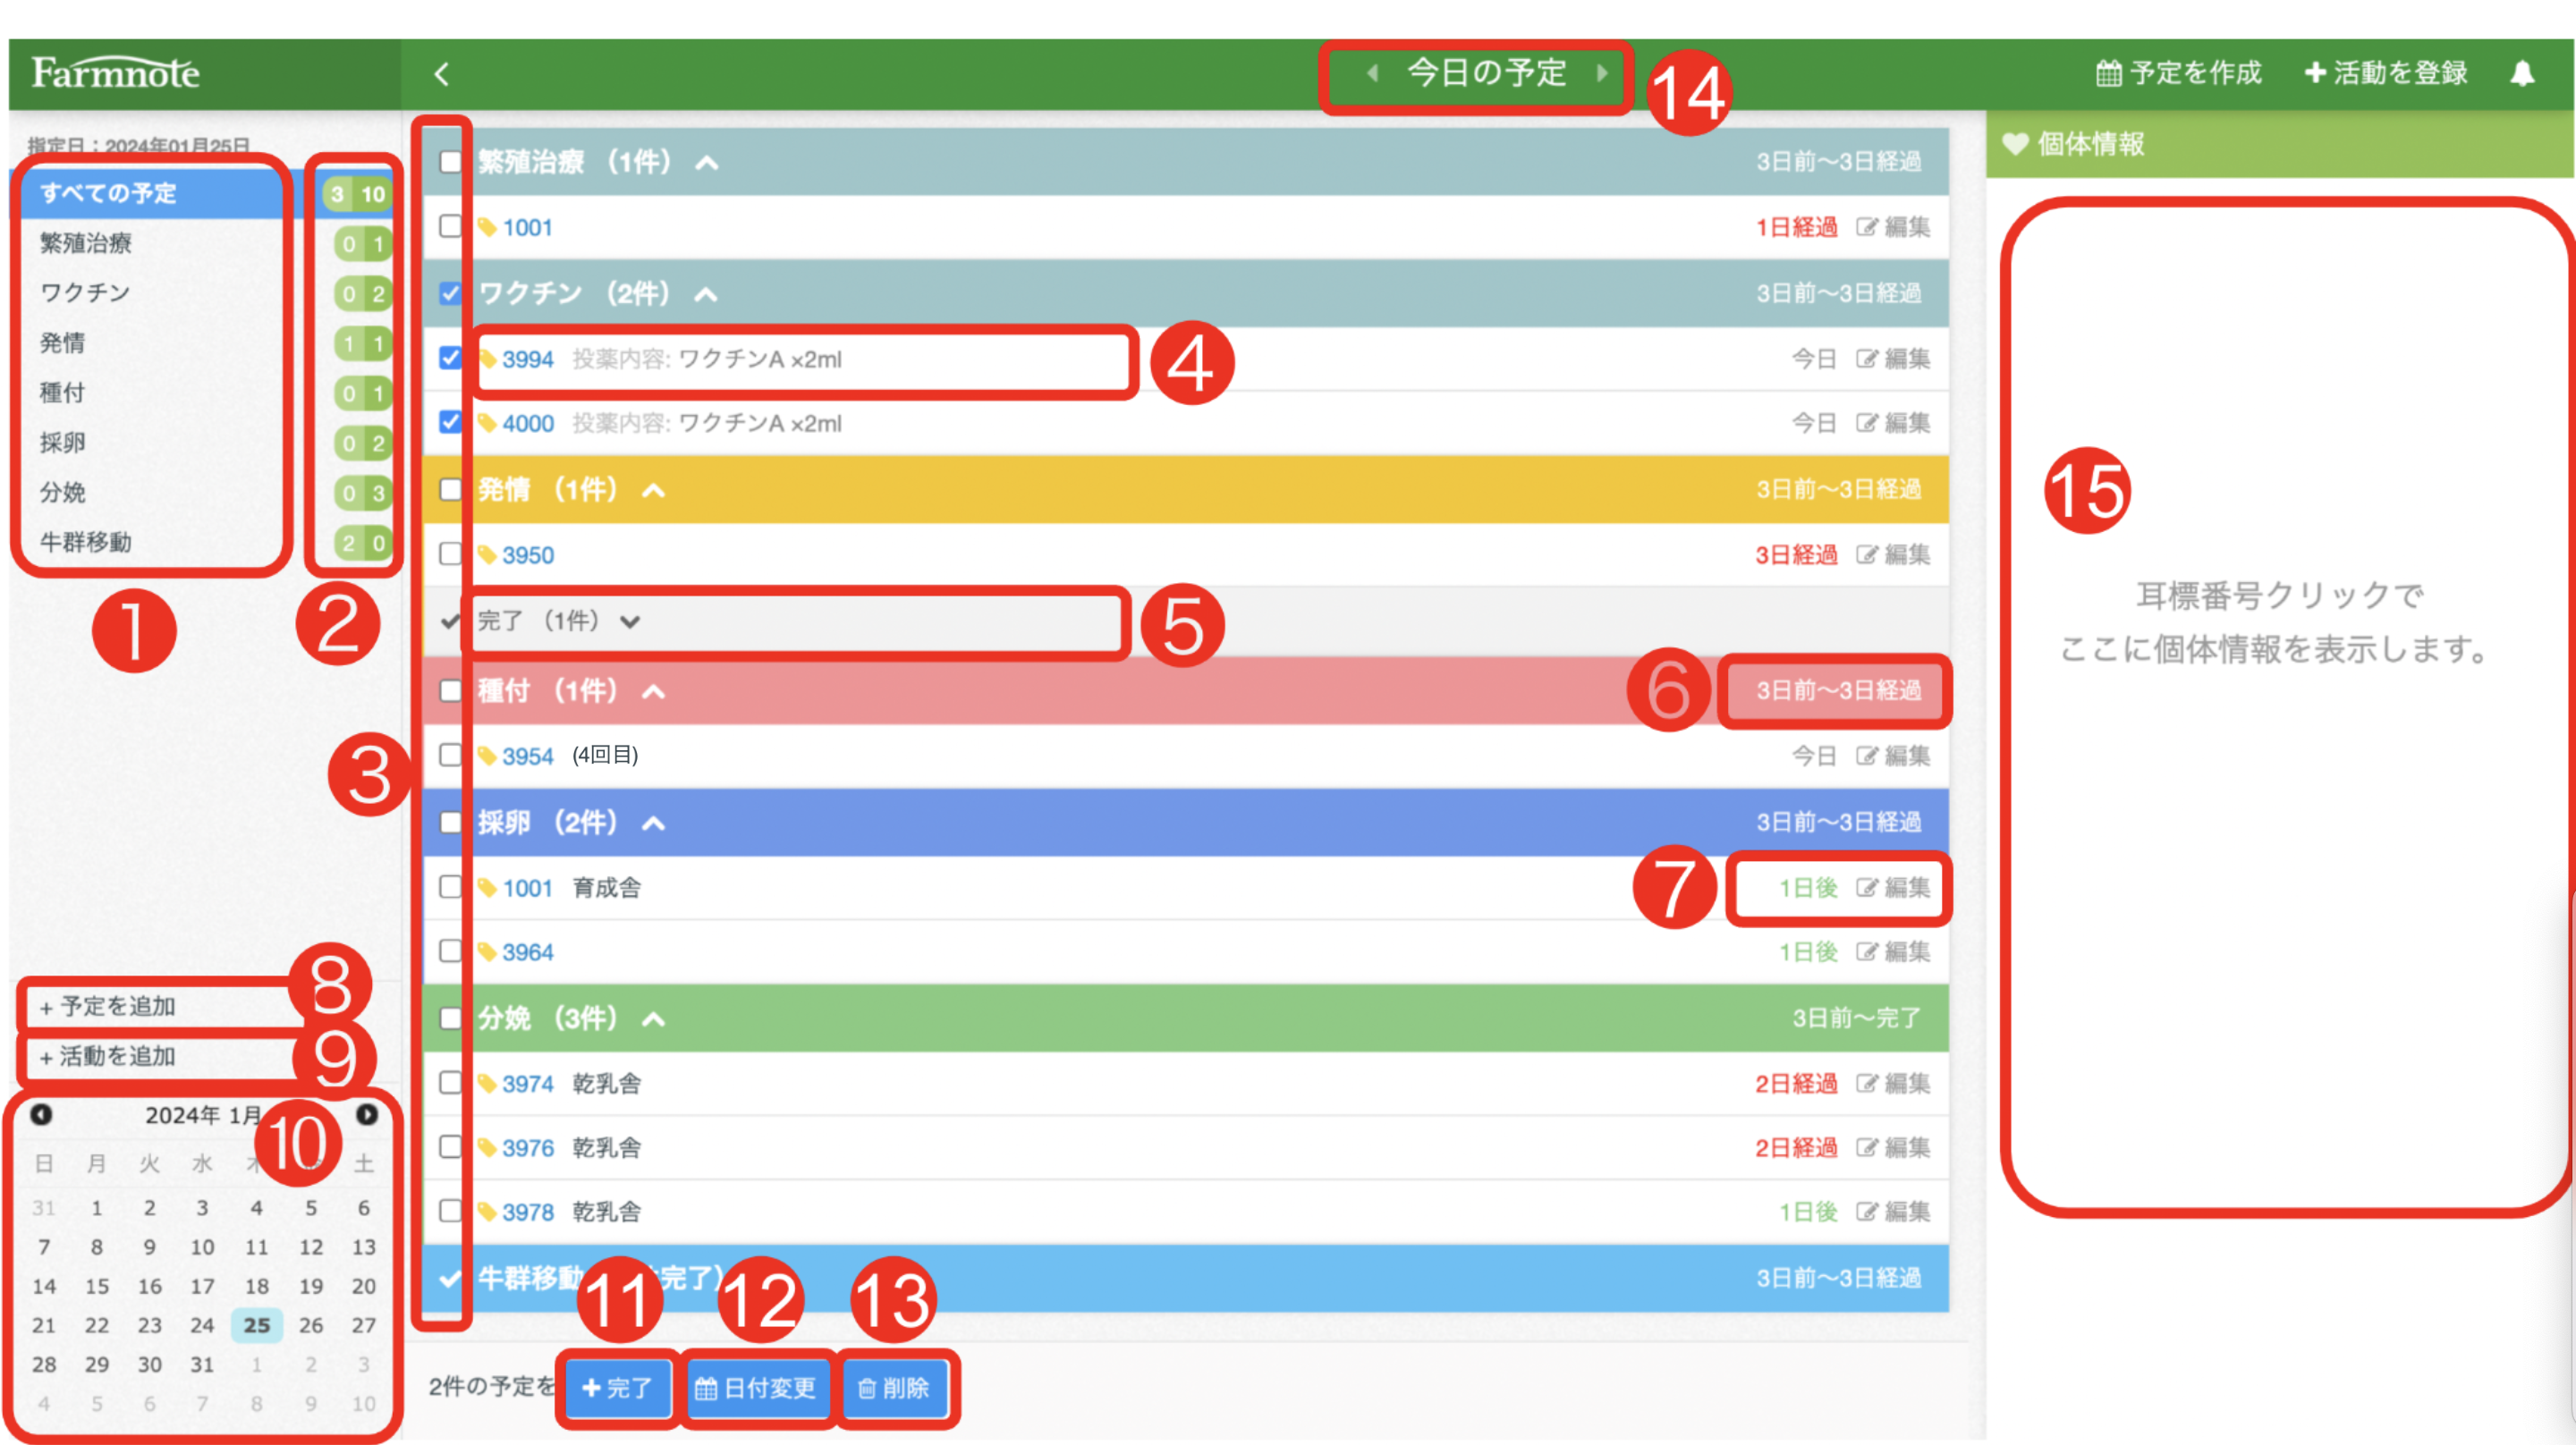
Task: Click heart icon in 個体情報 header
Action: pos(2015,144)
